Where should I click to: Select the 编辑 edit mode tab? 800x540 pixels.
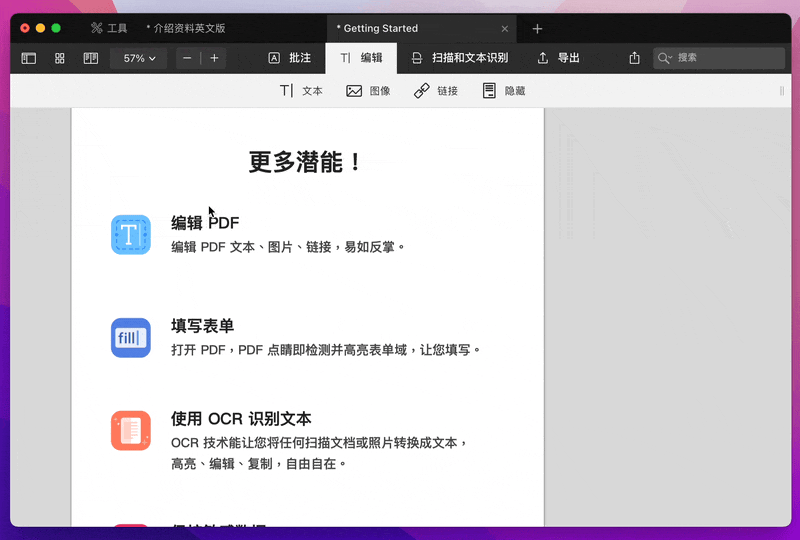[x=361, y=59]
